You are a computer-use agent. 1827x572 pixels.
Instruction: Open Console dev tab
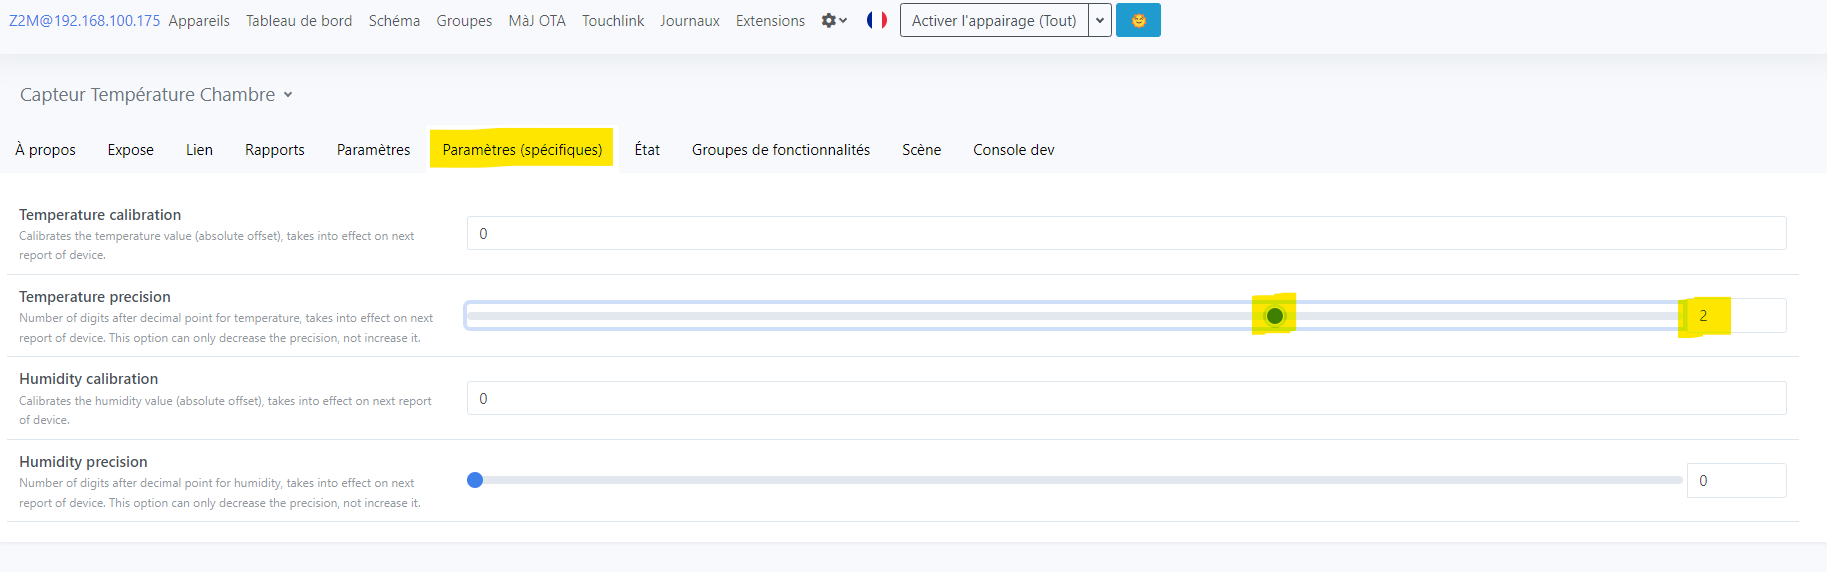(x=1014, y=149)
